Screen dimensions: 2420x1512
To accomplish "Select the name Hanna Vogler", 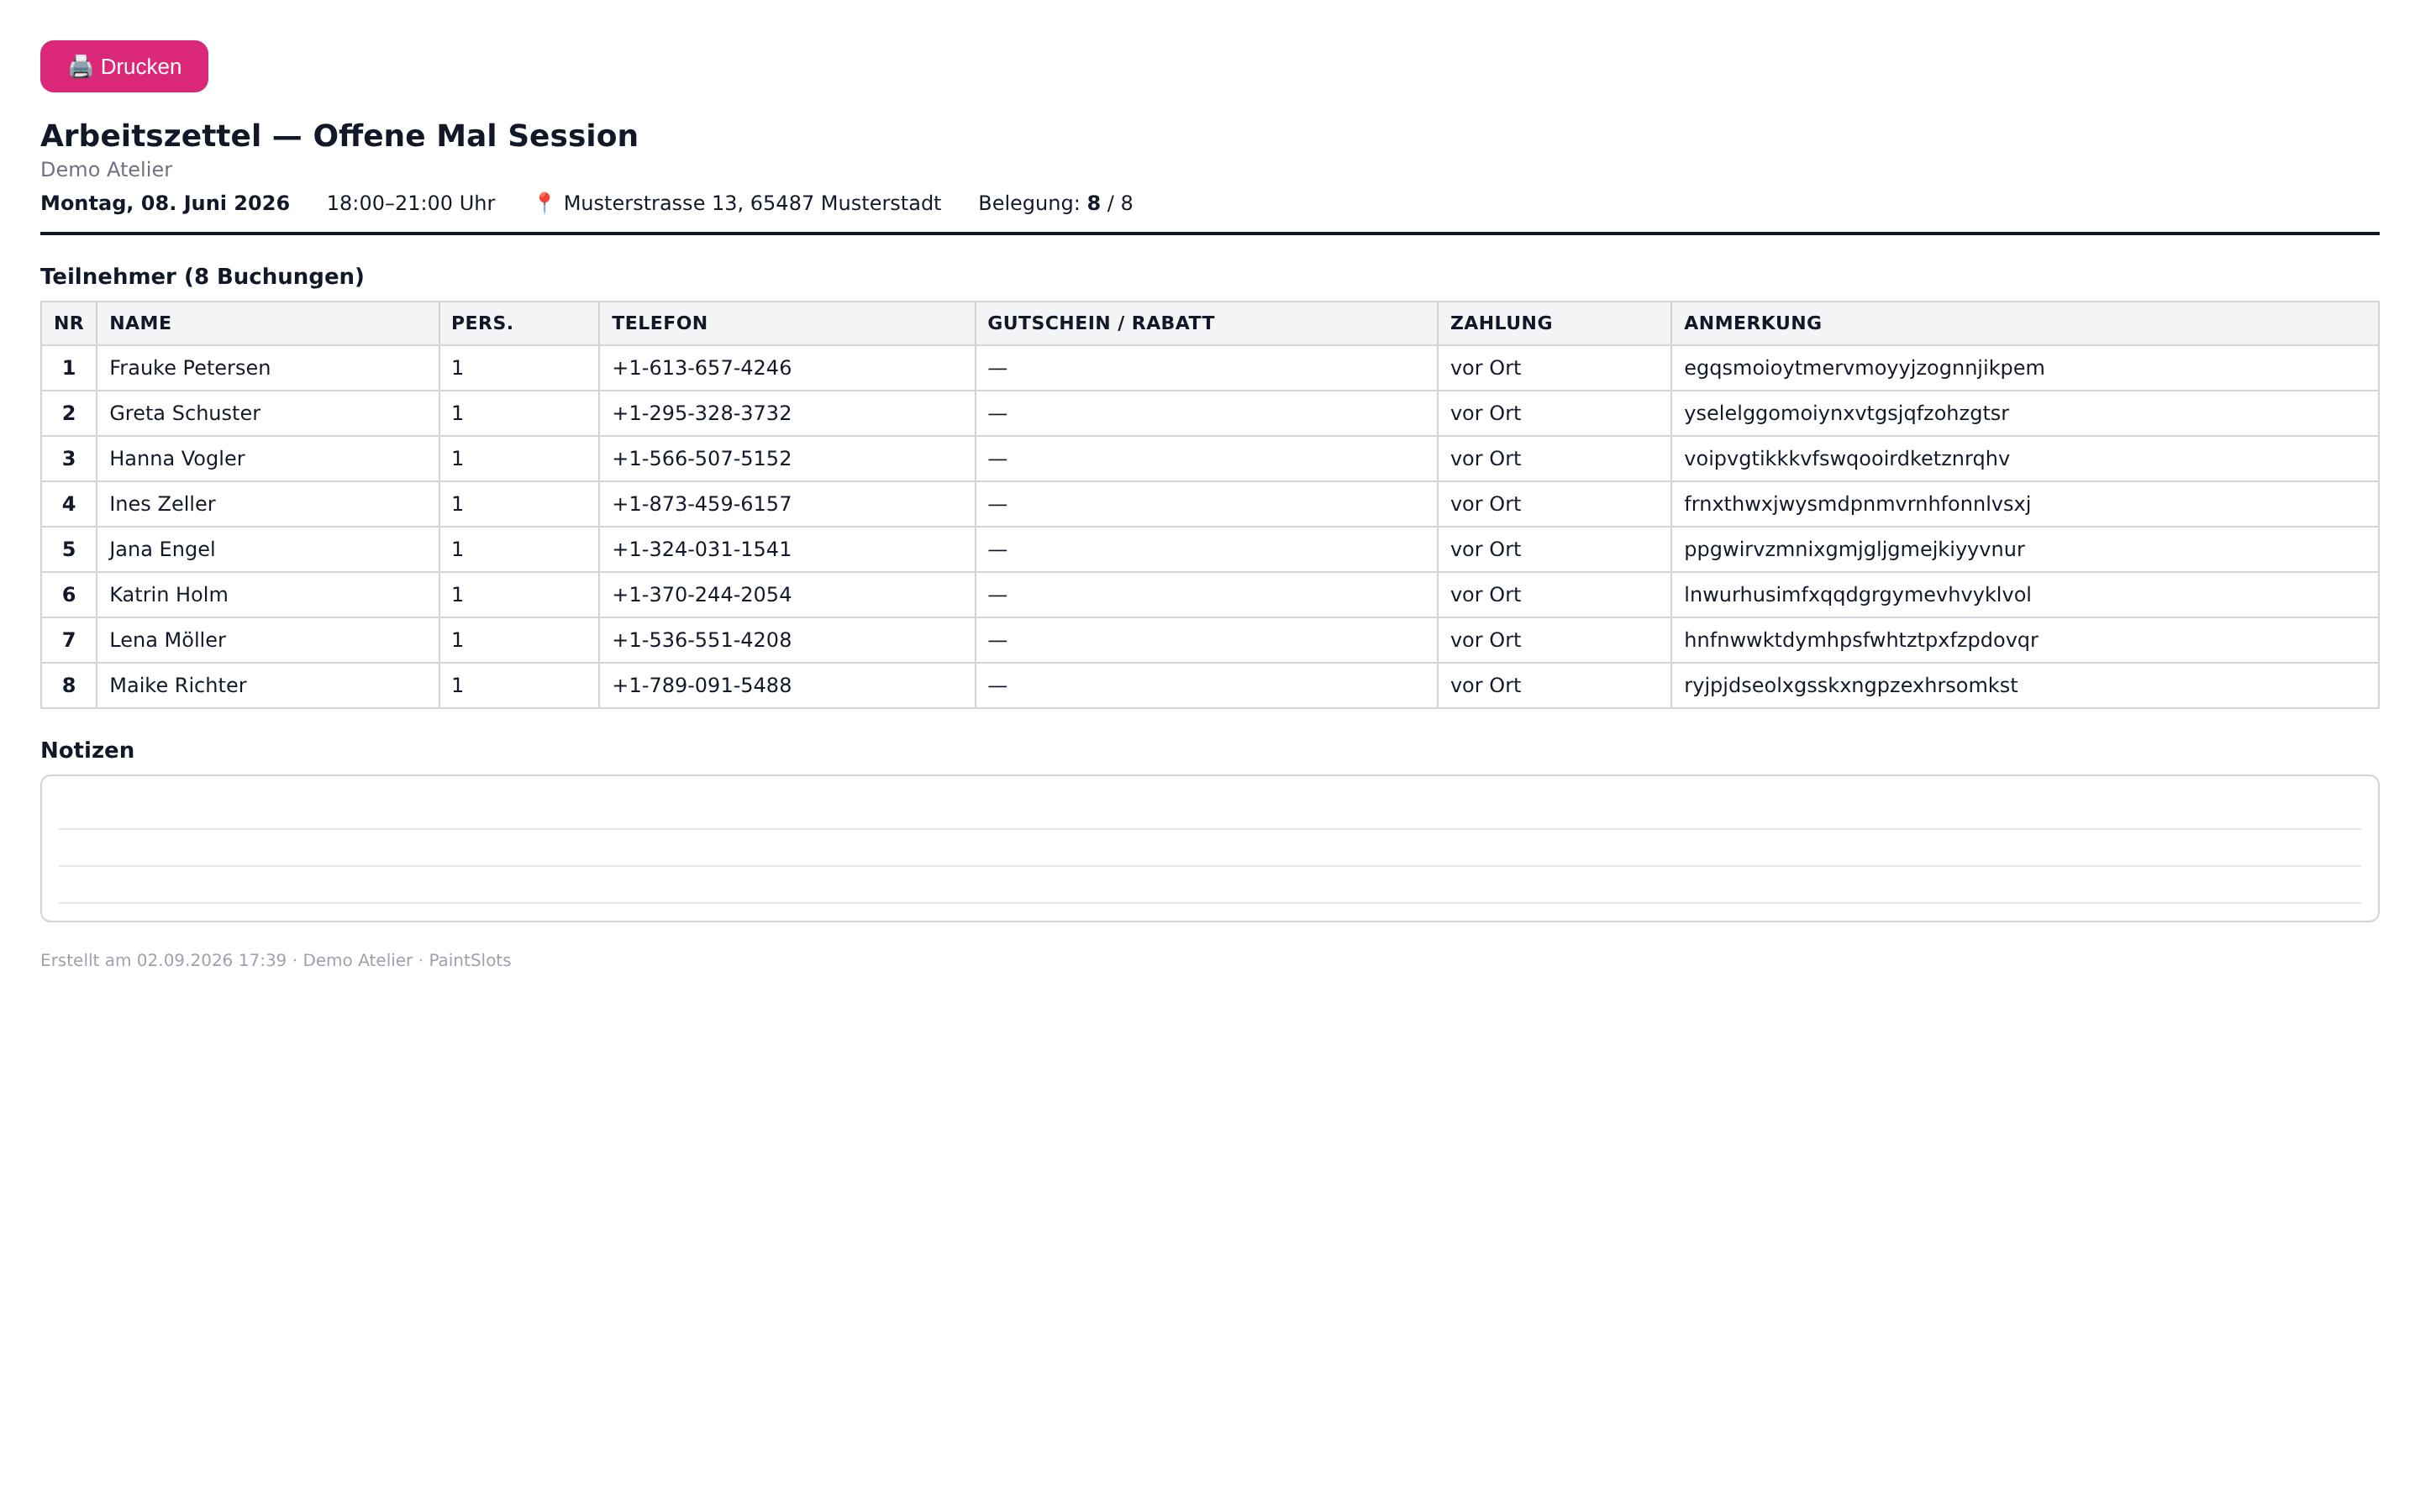I will [177, 458].
